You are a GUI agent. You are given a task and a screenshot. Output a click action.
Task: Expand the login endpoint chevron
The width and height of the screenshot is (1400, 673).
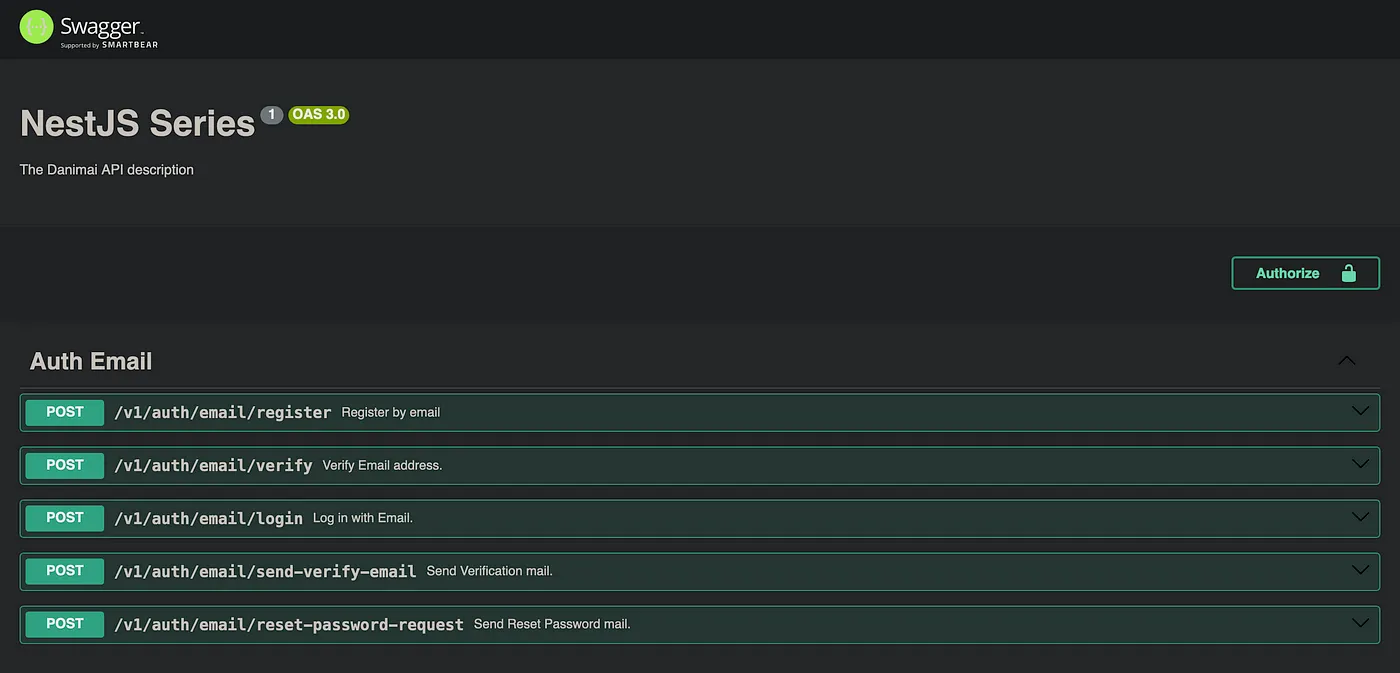click(1360, 517)
